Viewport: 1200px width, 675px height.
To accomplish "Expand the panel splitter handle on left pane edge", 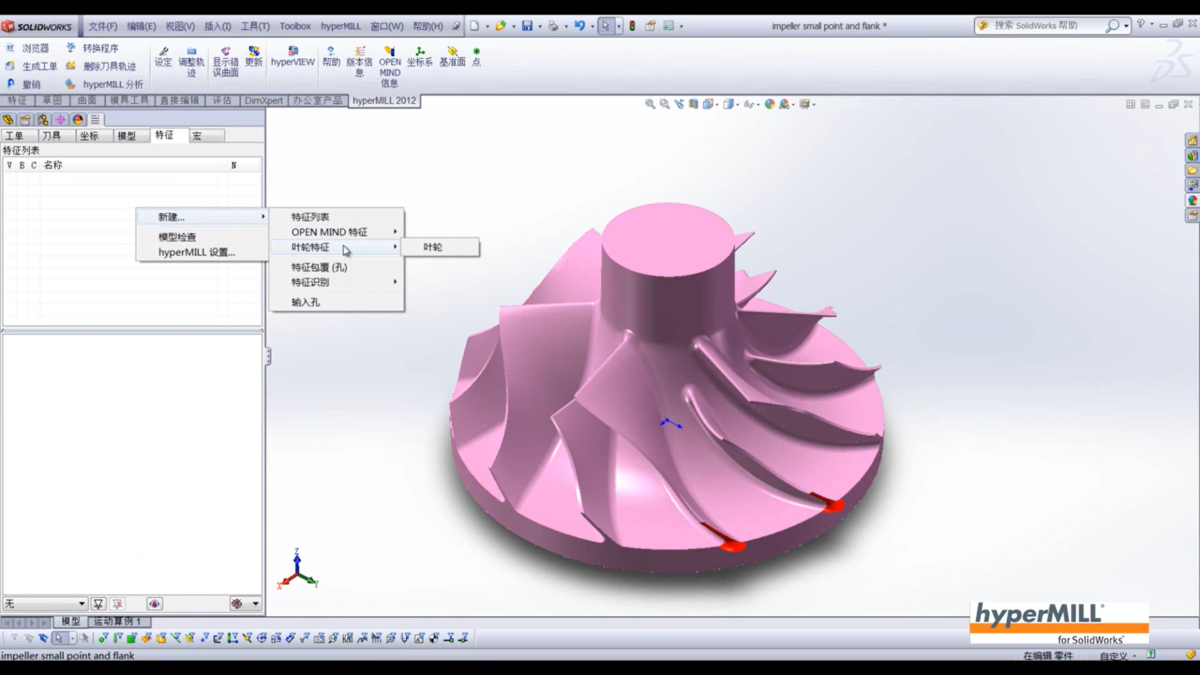I will tap(268, 356).
